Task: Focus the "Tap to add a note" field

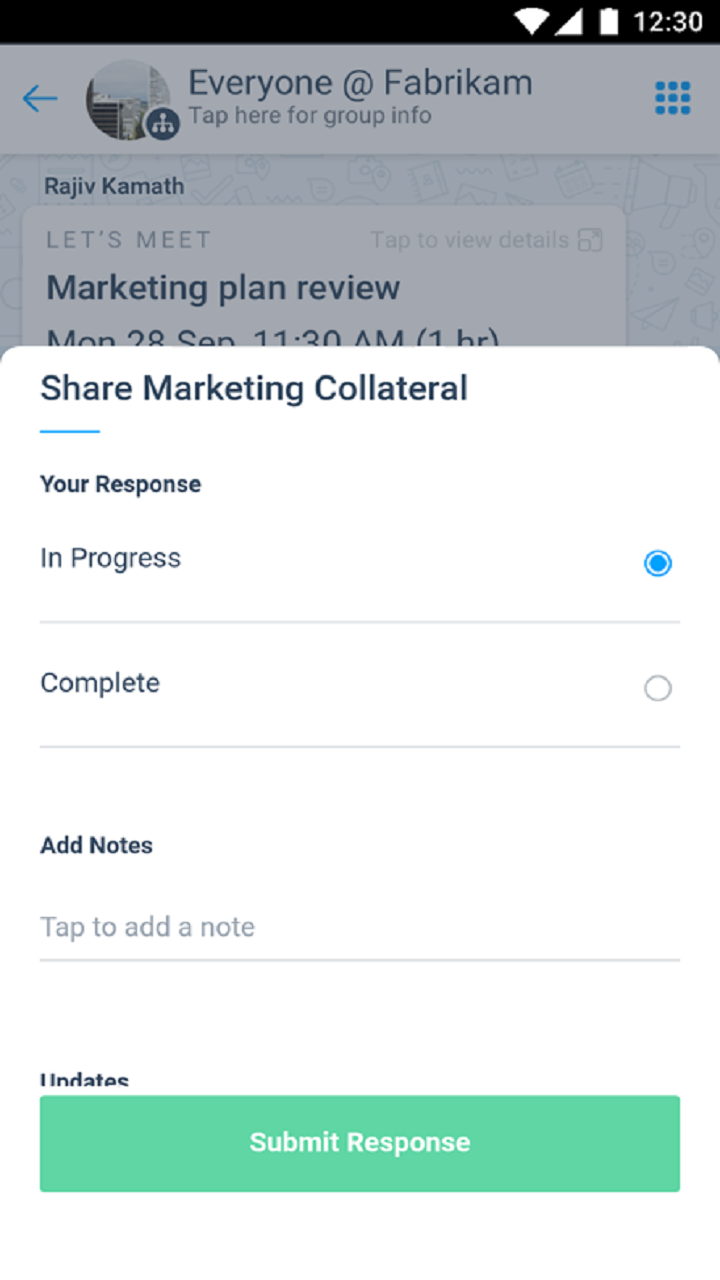Action: pyautogui.click(x=360, y=927)
